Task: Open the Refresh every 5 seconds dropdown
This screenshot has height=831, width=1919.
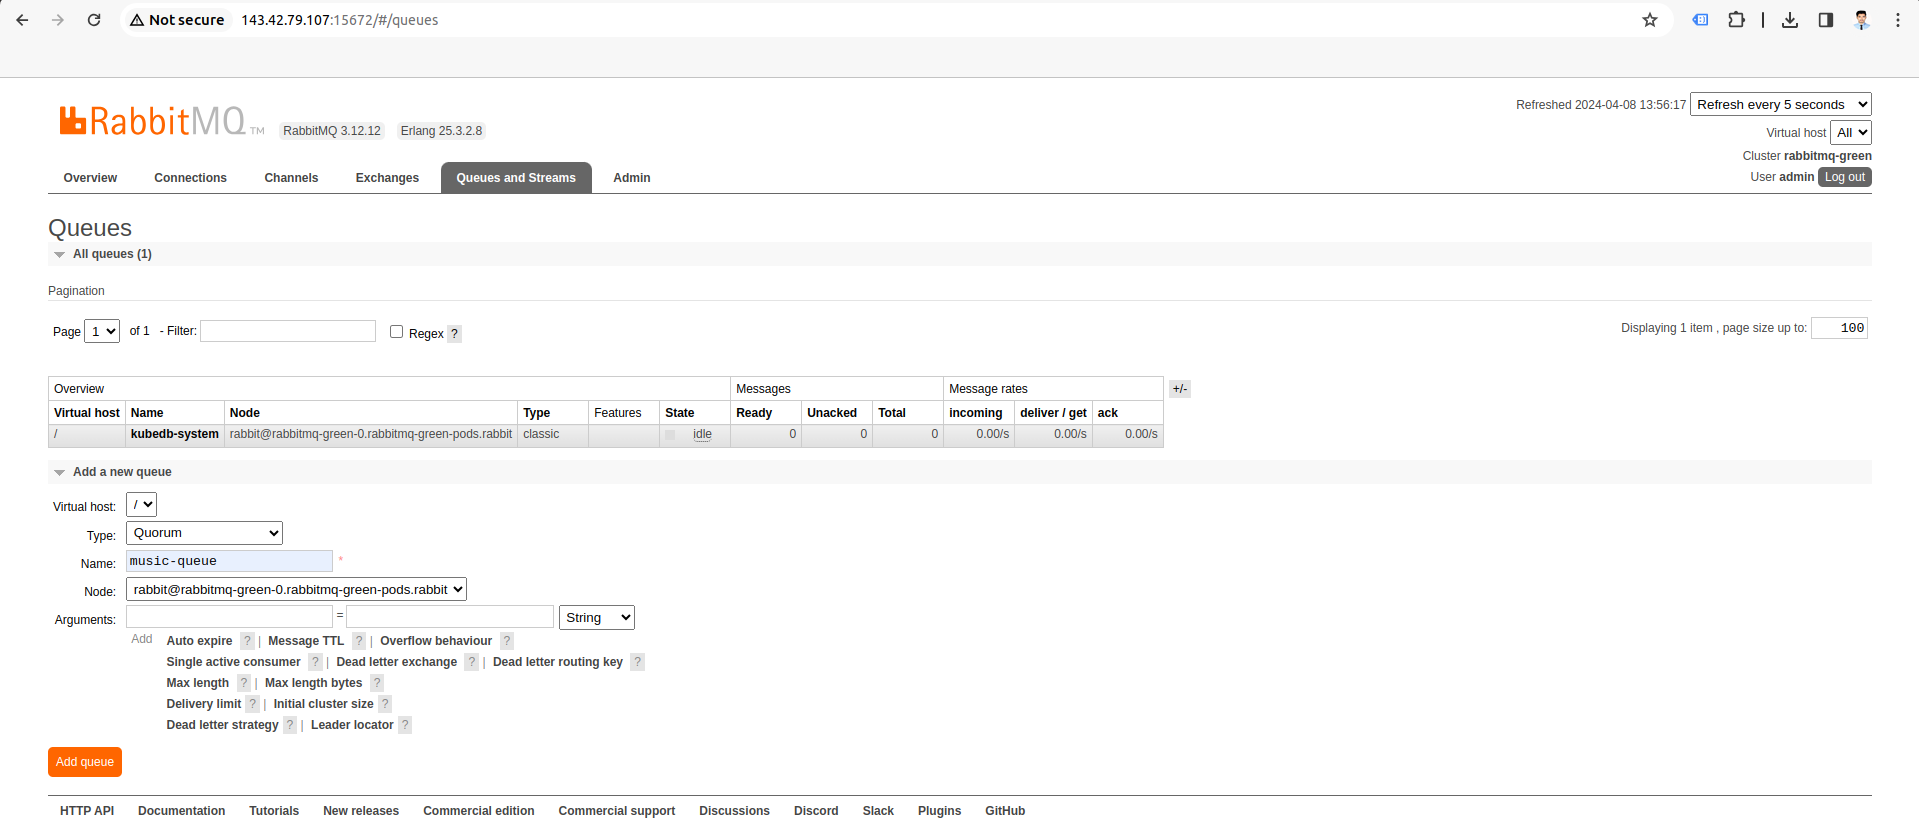Action: 1780,105
